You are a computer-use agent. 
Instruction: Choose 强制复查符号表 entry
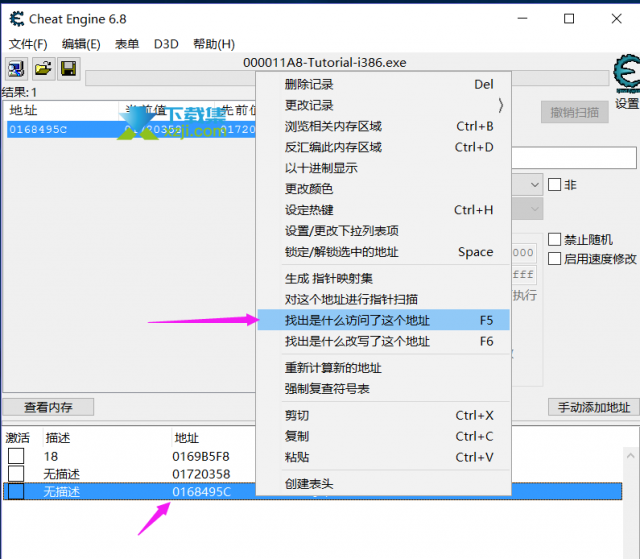(x=384, y=389)
